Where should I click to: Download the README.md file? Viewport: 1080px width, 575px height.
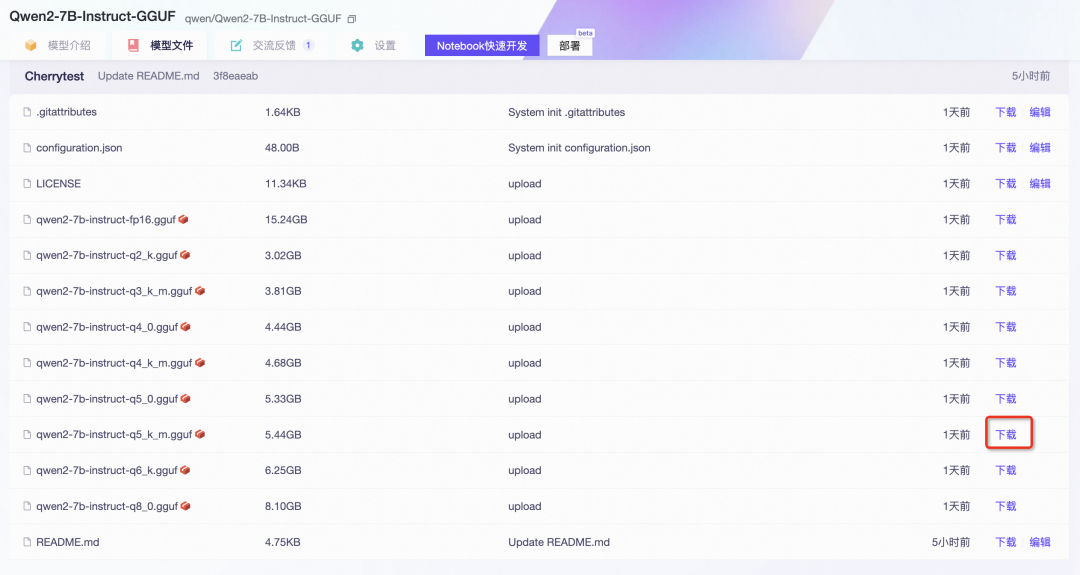pyautogui.click(x=1006, y=543)
